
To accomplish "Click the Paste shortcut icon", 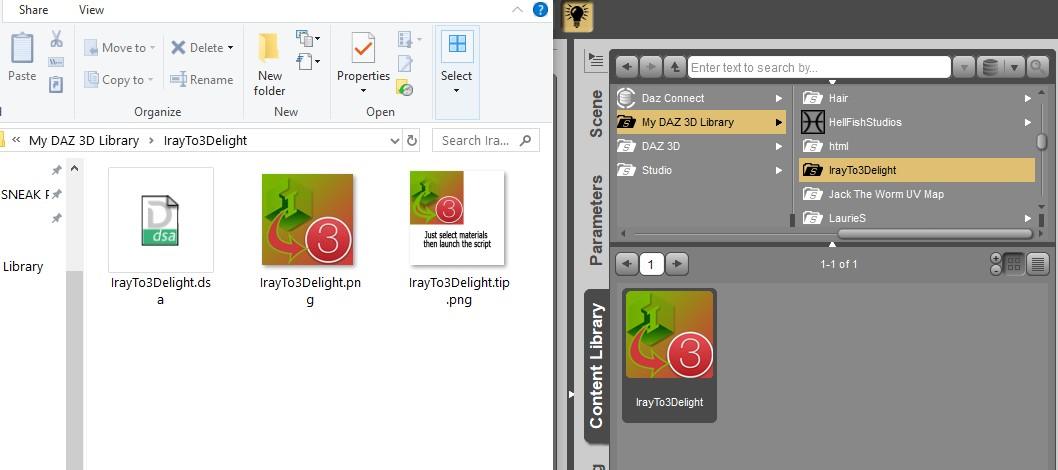I will coord(56,84).
